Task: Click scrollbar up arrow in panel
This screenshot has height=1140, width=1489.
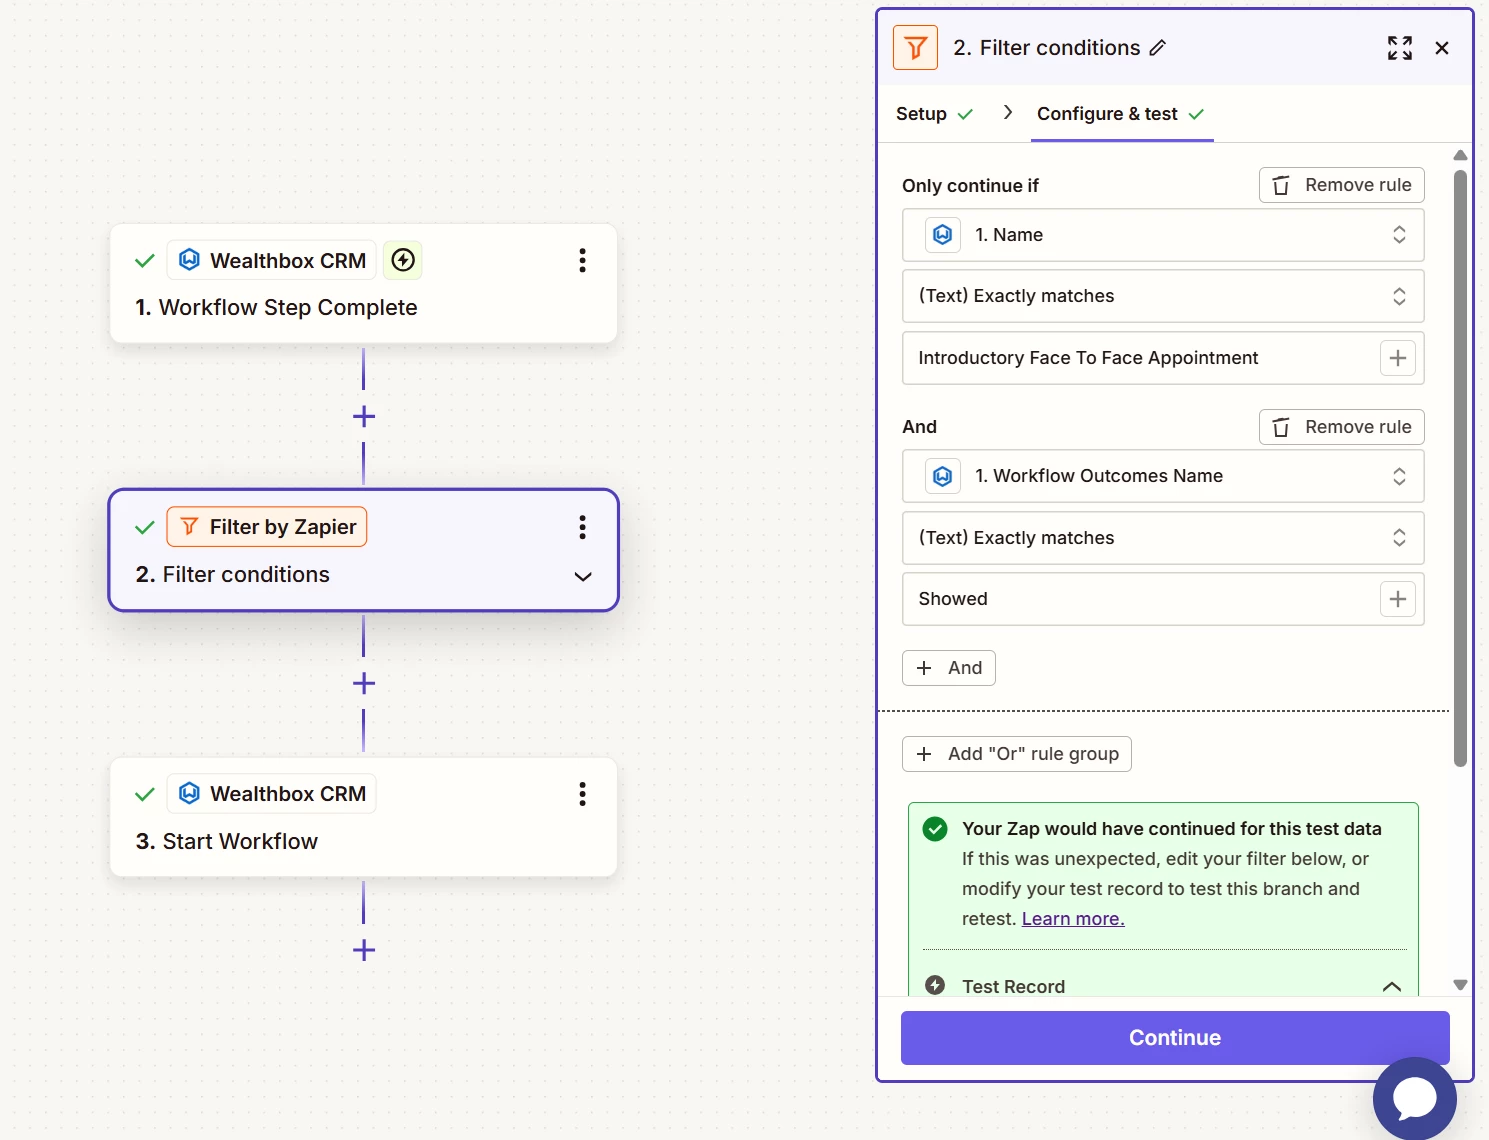Action: point(1460,155)
